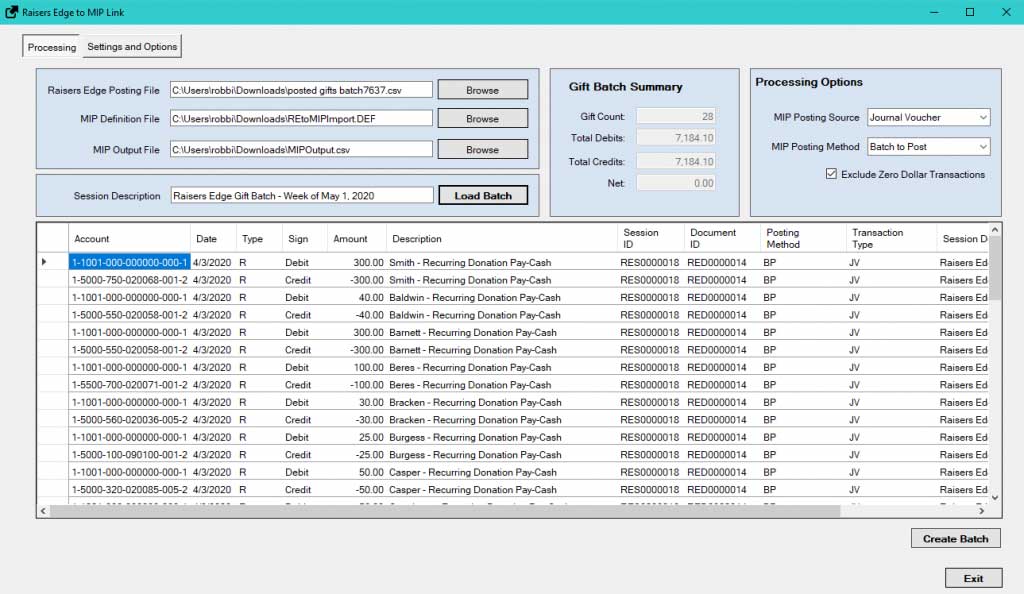Close the Raisers Edge to MIP Link window
Viewport: 1024px width, 594px height.
point(1006,12)
